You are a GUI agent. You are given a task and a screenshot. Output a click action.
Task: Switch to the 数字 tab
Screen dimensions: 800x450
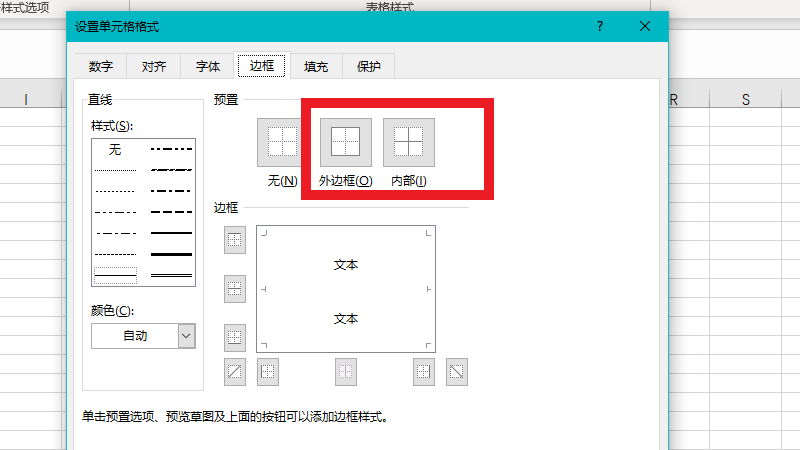pyautogui.click(x=100, y=67)
